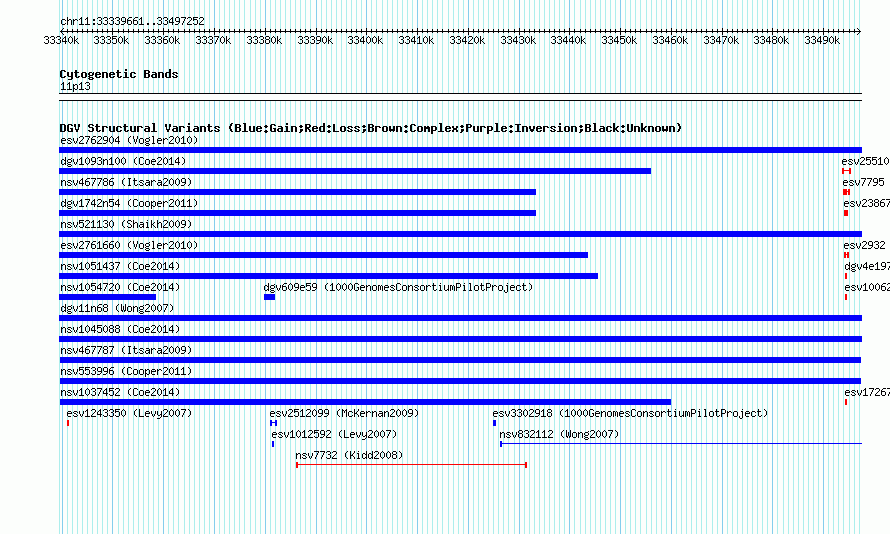The height and width of the screenshot is (534, 890).
Task: Select nsv467786 (Itsara2009) variant label
Action: click(126, 182)
